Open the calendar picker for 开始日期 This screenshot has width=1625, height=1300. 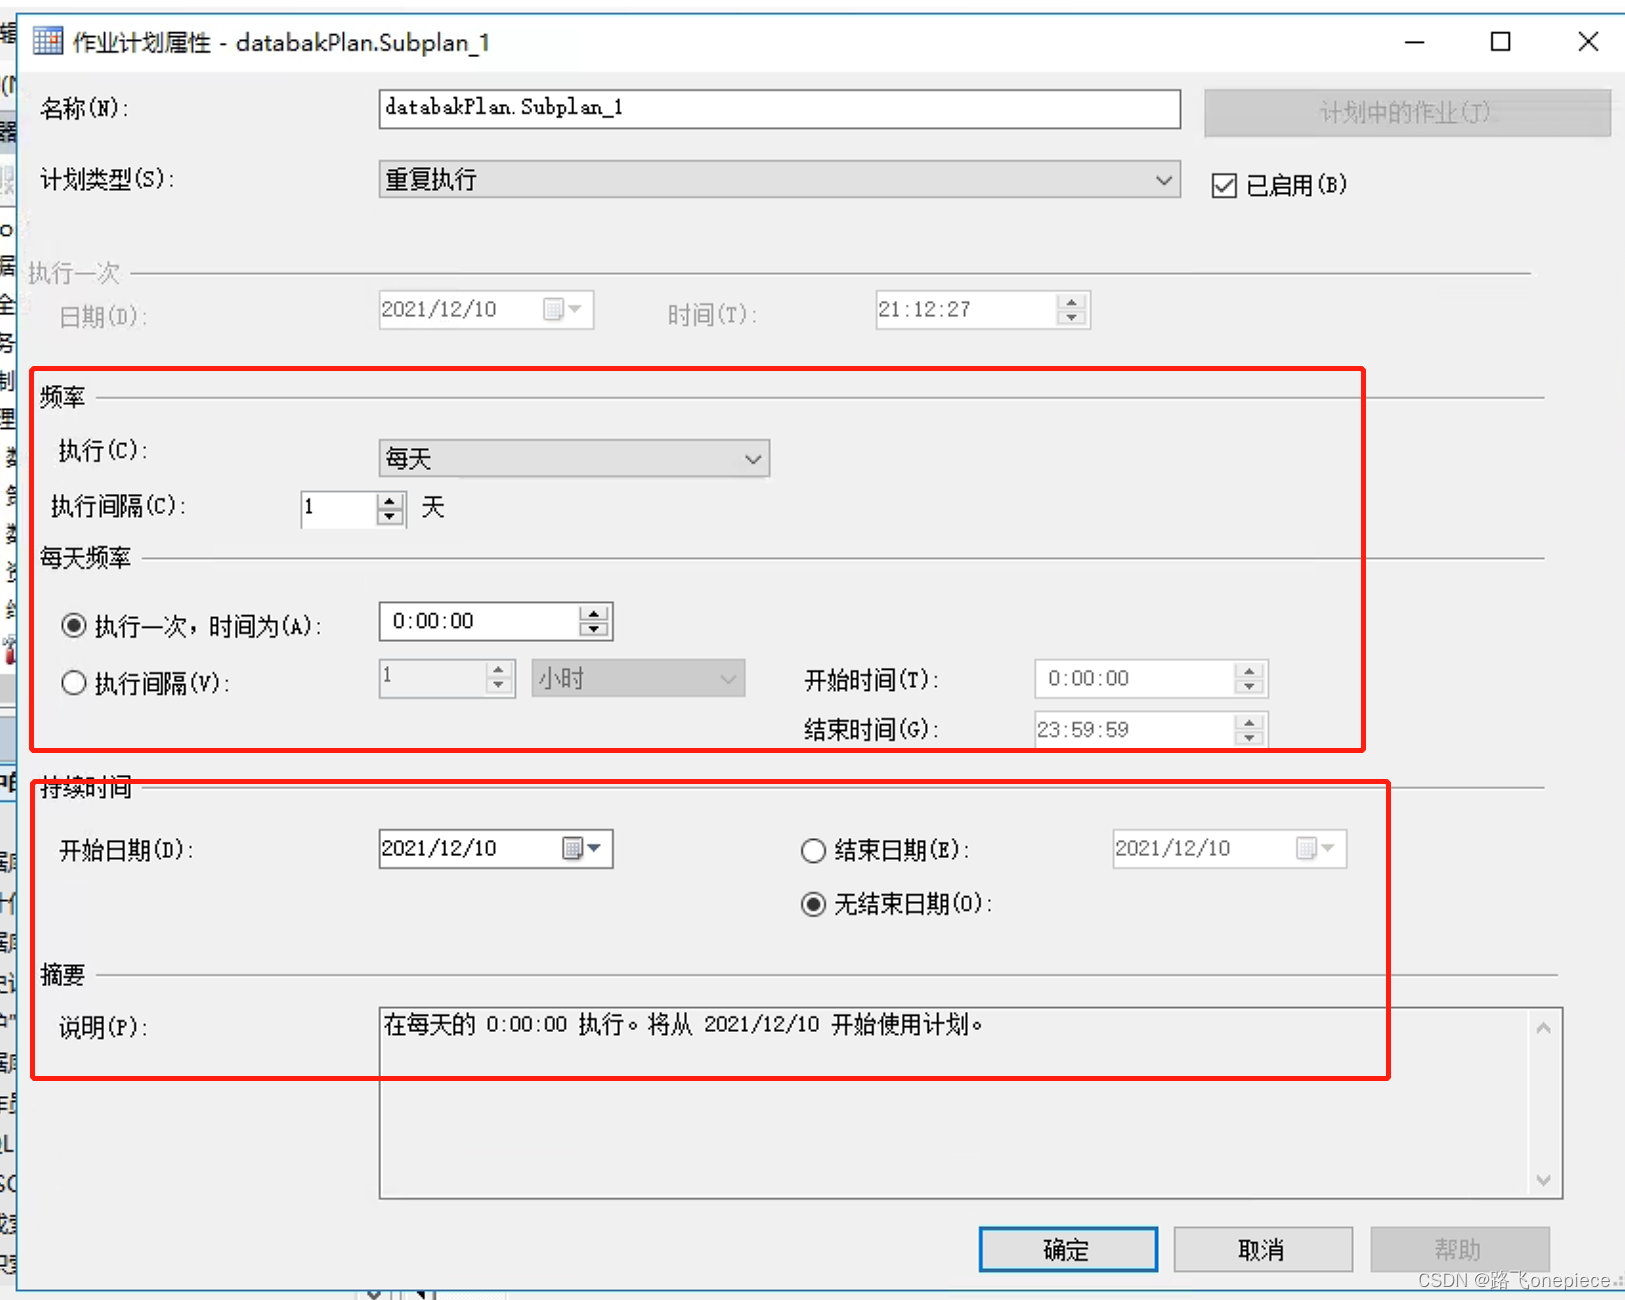[x=572, y=849]
